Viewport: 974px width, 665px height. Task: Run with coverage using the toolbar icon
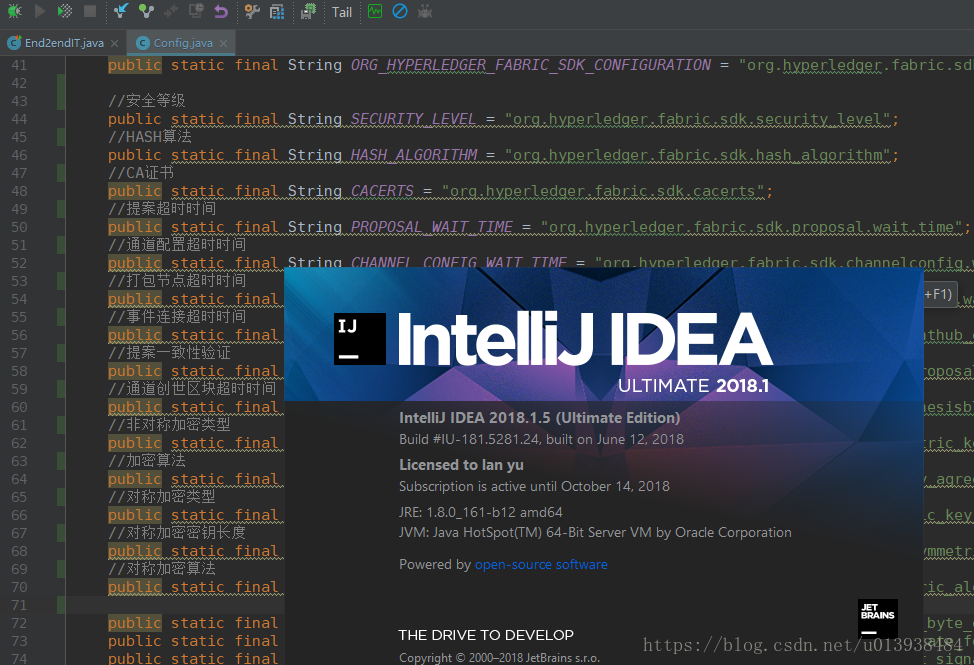[65, 11]
